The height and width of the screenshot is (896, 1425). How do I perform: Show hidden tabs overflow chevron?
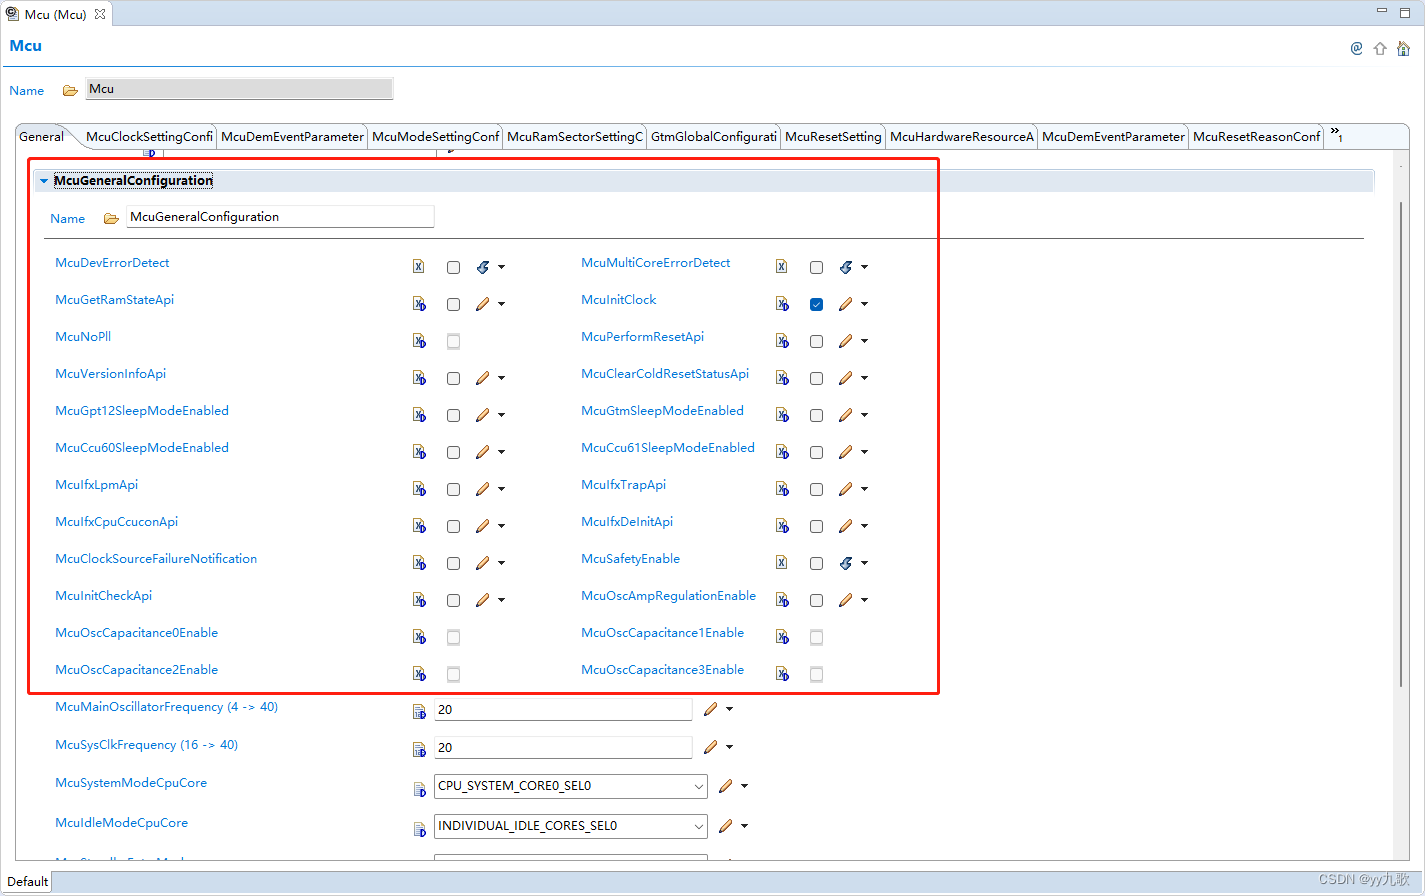tap(1337, 134)
